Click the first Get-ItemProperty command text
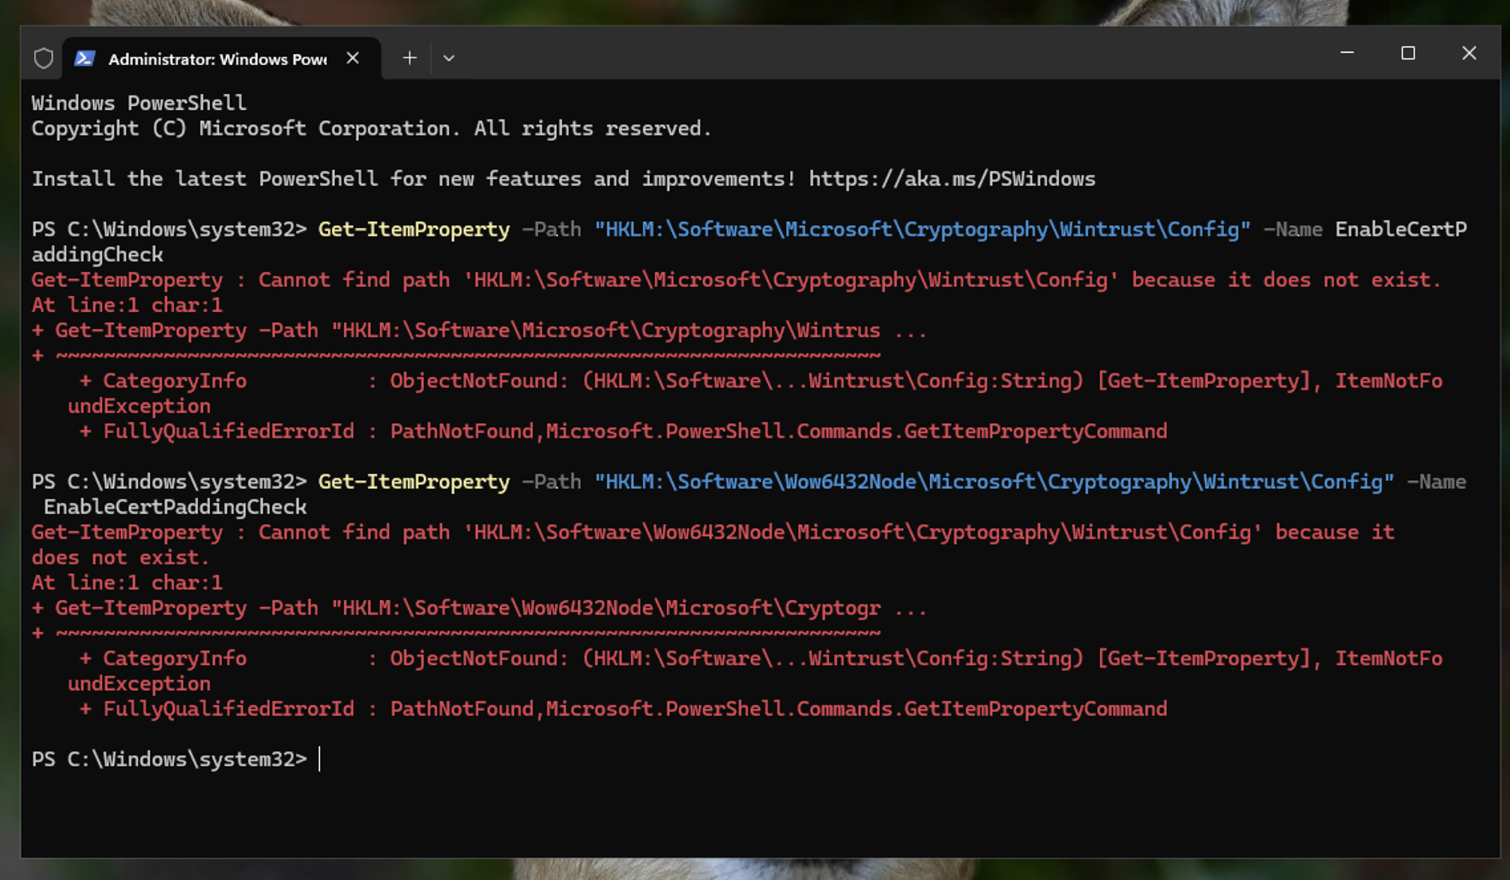Screen dimensions: 1510x880 coord(414,230)
